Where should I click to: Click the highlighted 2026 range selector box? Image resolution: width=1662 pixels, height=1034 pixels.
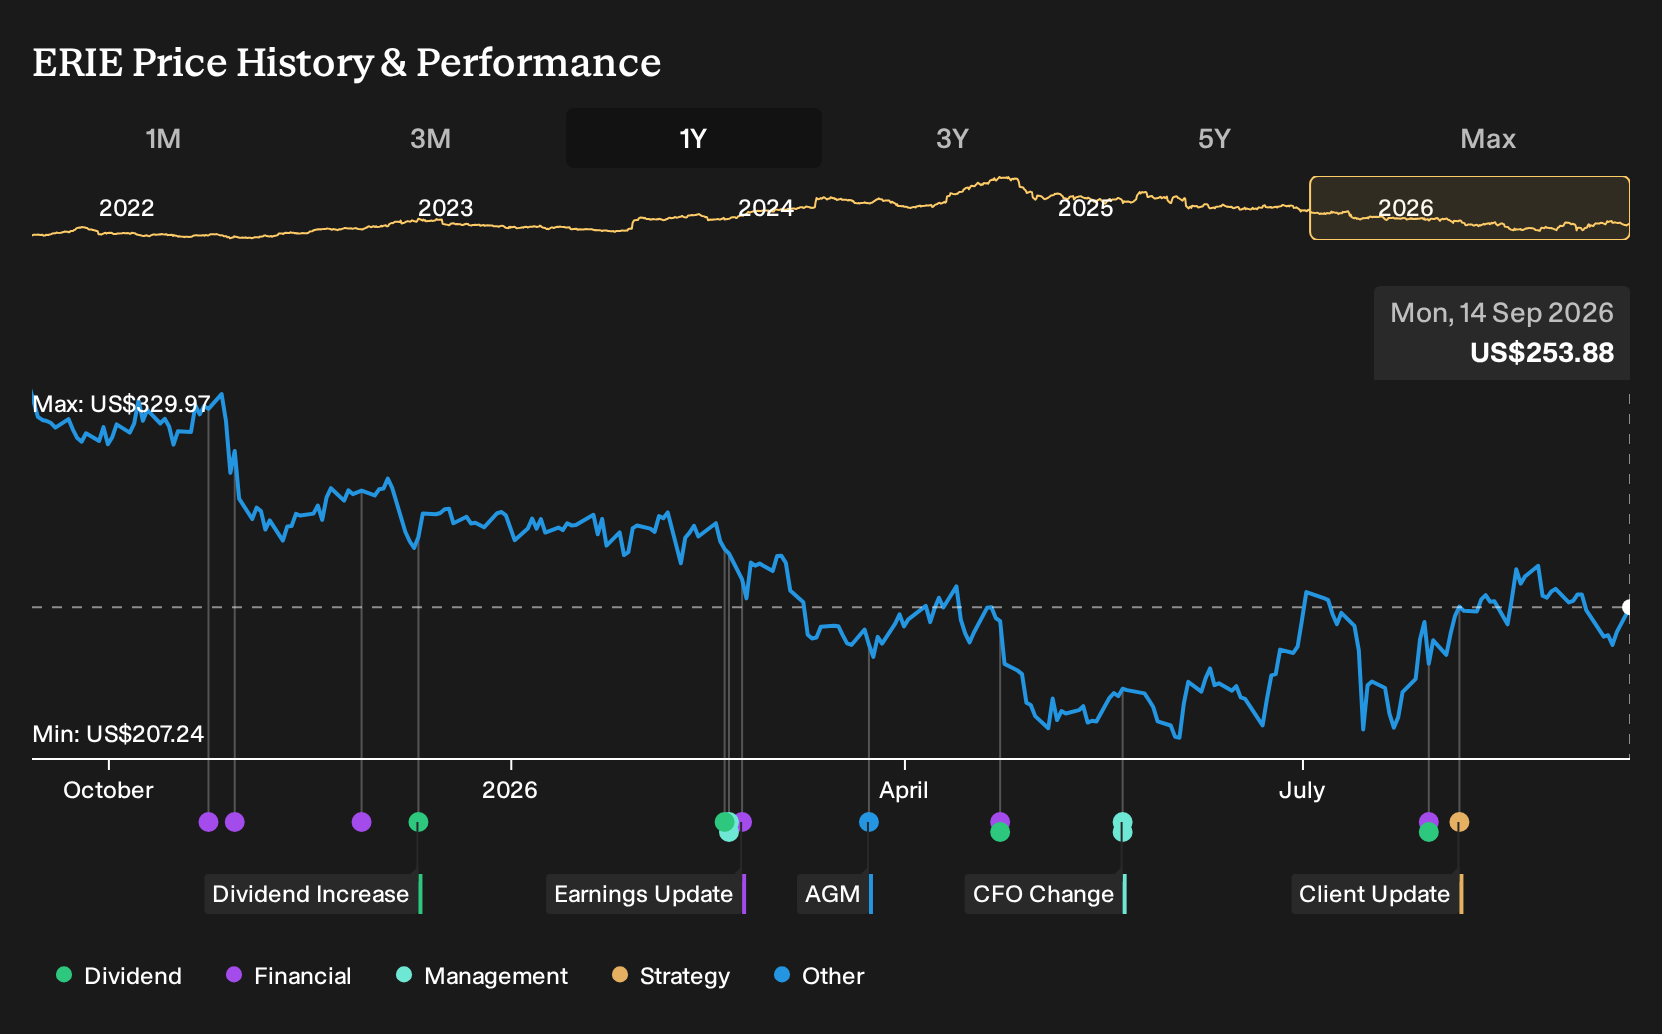[x=1470, y=208]
